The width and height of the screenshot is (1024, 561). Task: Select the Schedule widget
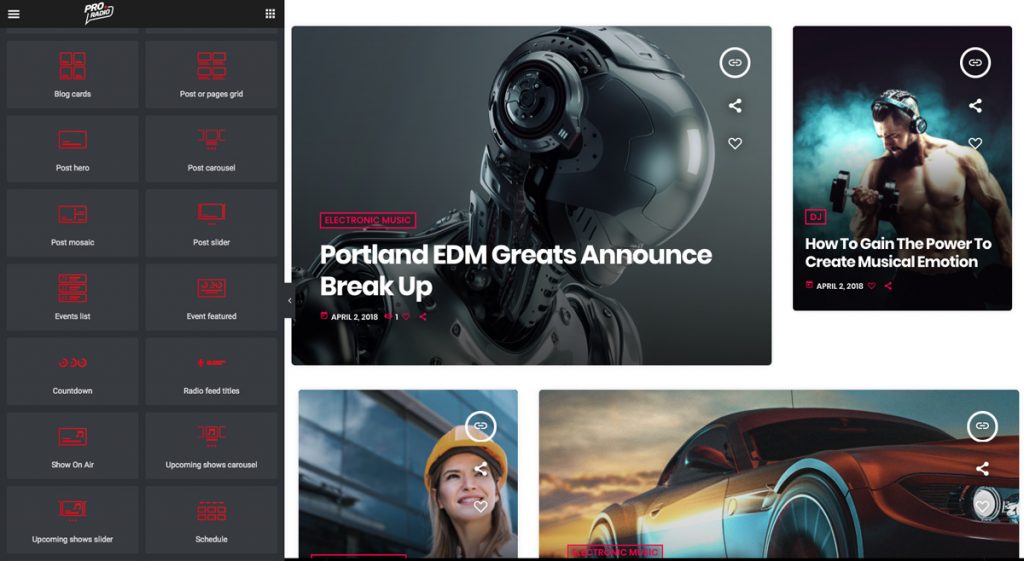click(211, 519)
